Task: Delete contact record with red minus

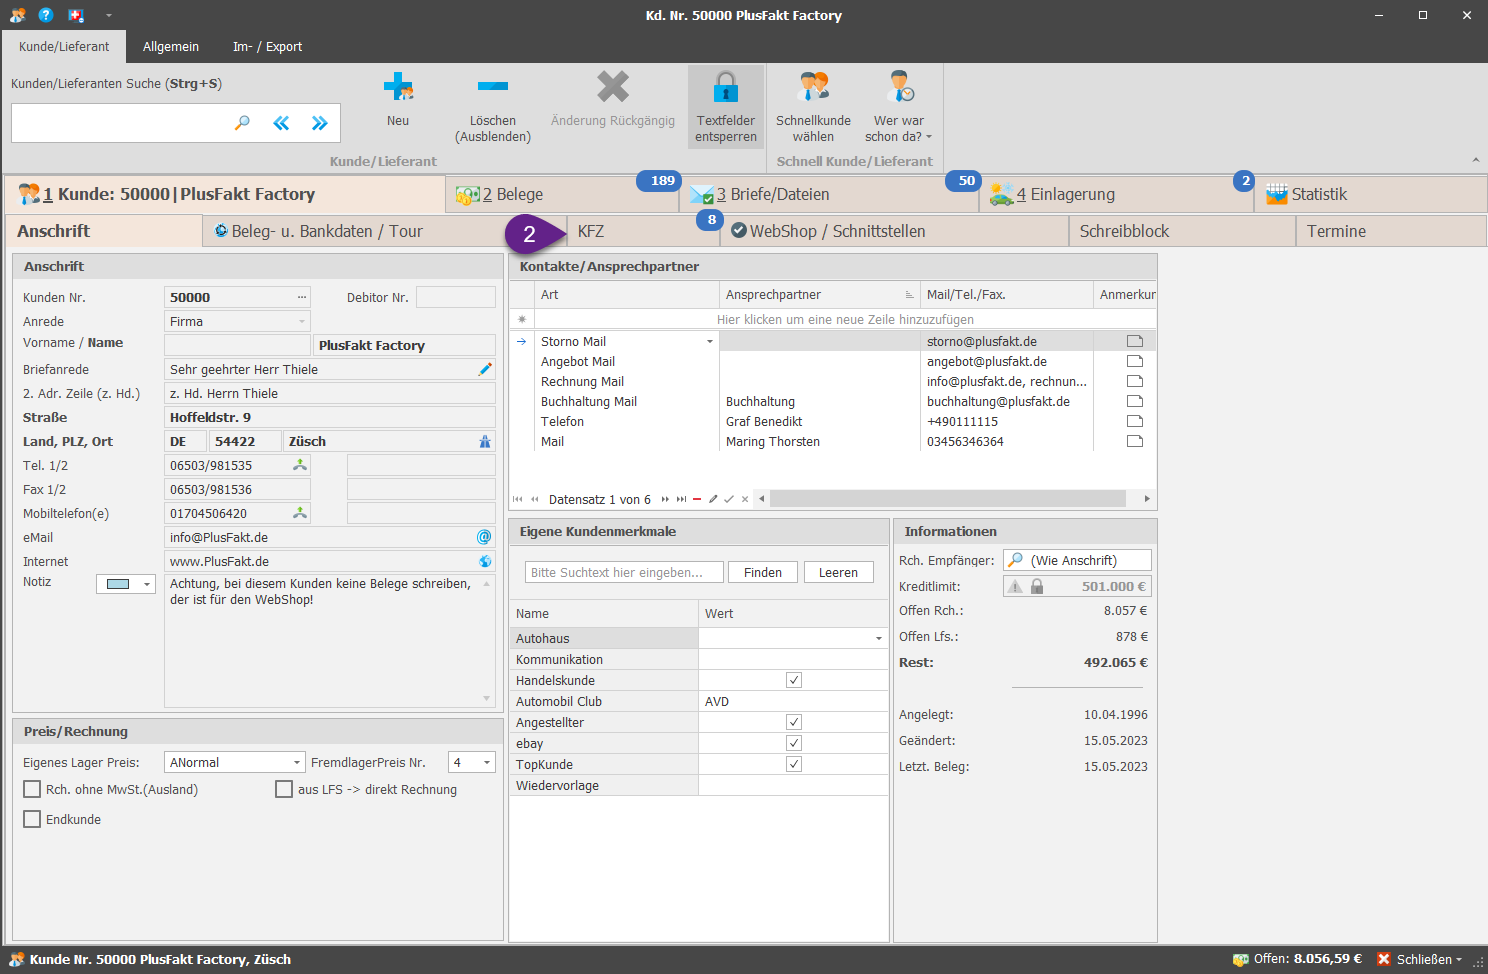Action: pos(697,499)
